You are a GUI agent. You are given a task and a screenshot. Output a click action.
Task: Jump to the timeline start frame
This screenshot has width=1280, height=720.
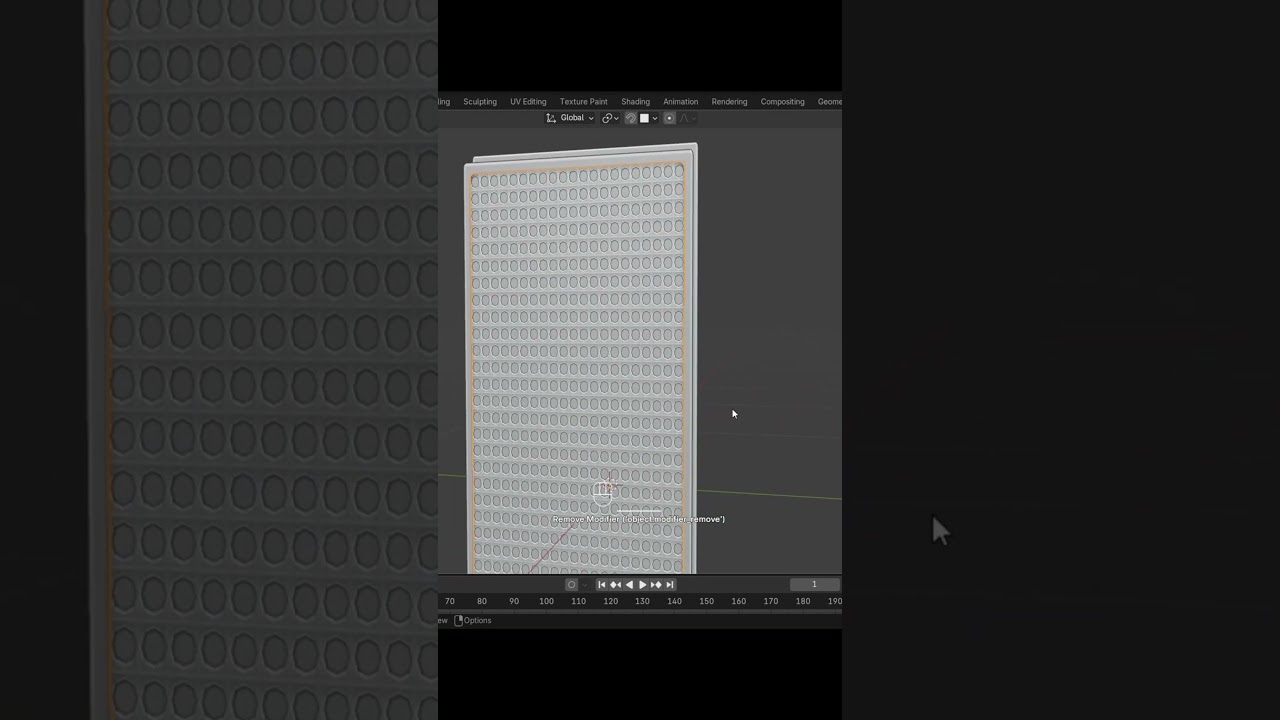601,585
